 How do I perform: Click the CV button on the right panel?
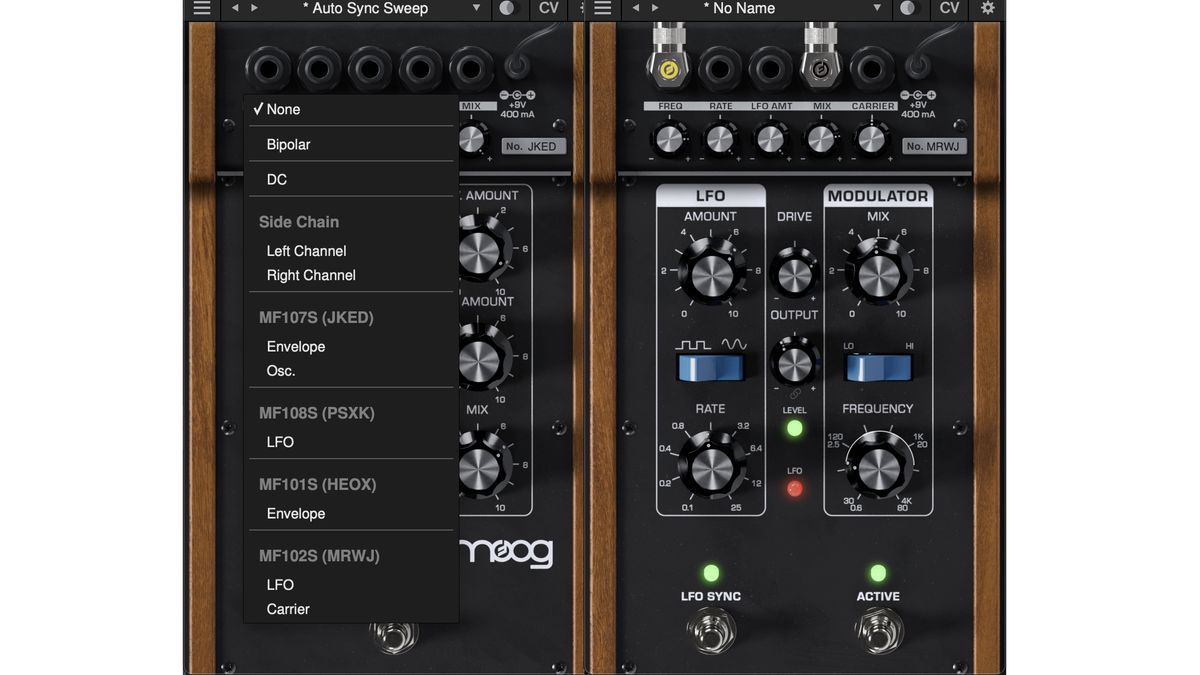[x=948, y=9]
